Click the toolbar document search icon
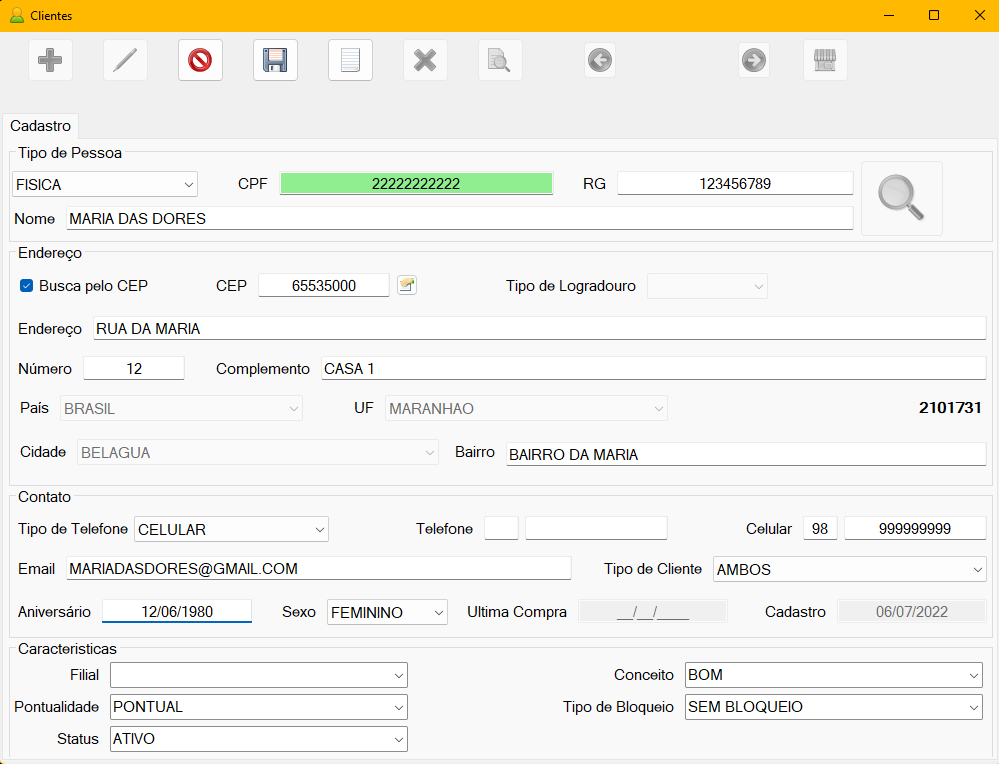This screenshot has height=764, width=999. (x=499, y=60)
